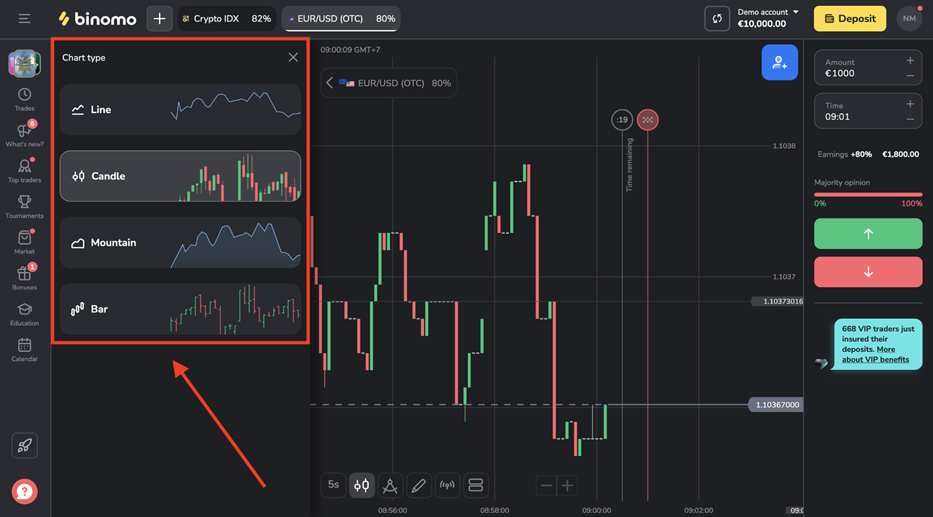
Task: Click the invite friend blue button
Action: [x=779, y=62]
